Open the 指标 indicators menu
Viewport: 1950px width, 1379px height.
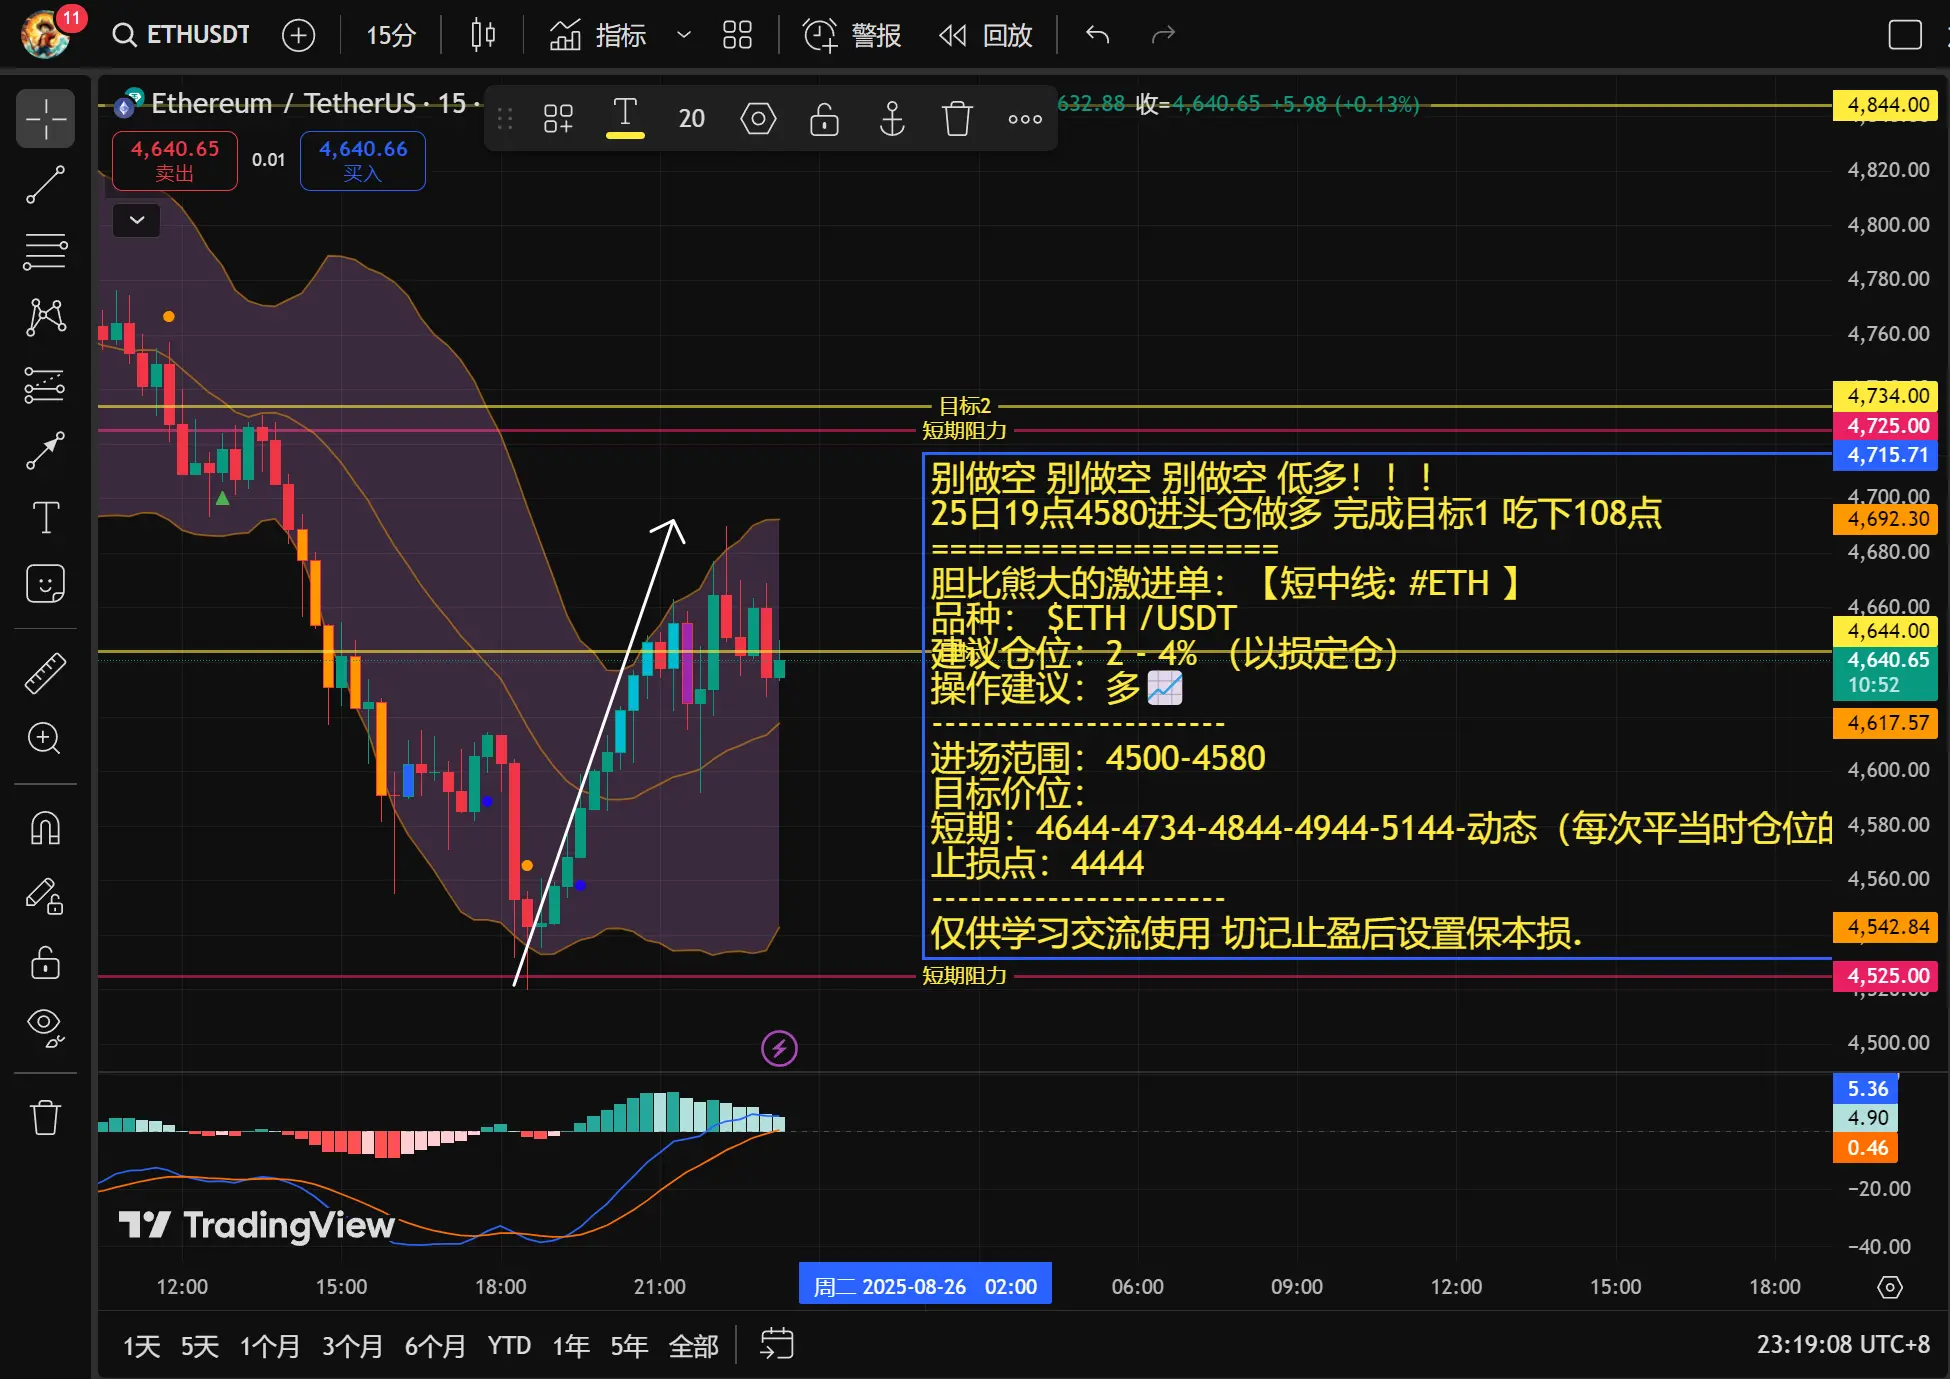pos(598,35)
